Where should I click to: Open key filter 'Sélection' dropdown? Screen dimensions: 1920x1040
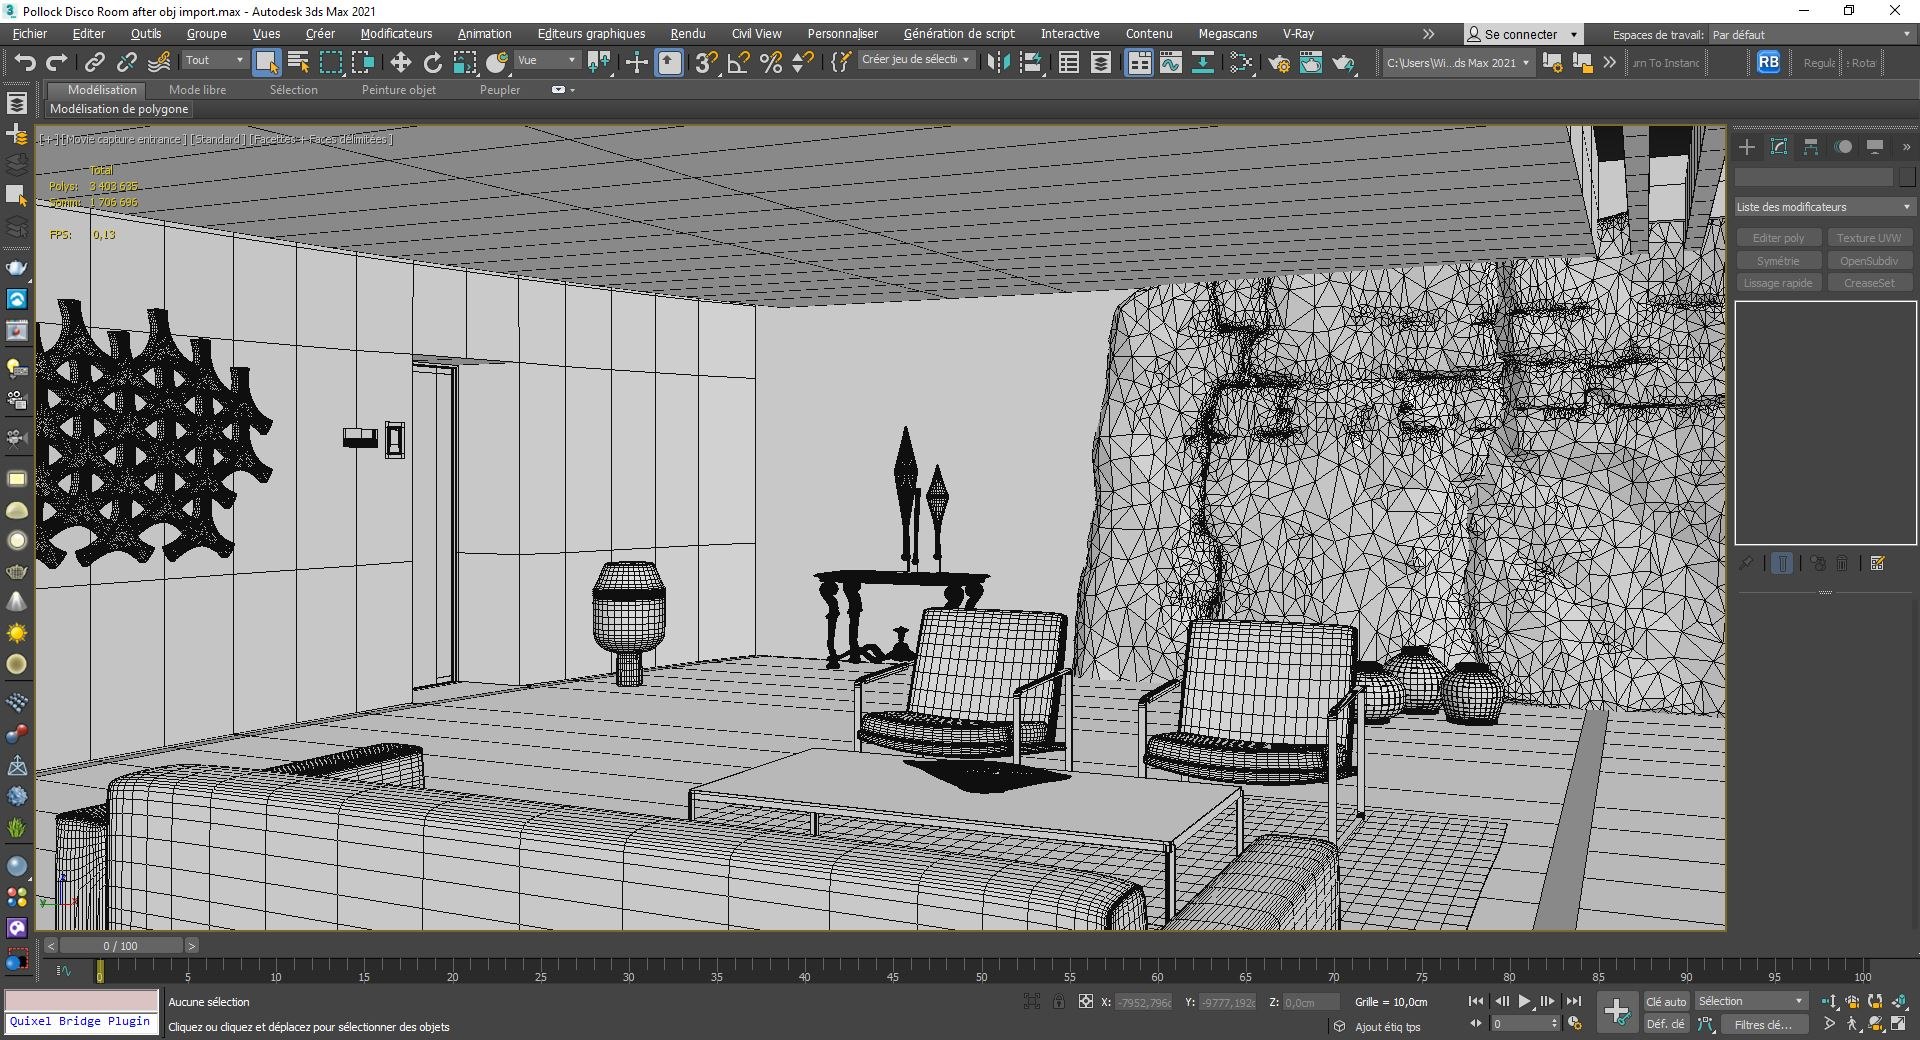pyautogui.click(x=1751, y=1001)
